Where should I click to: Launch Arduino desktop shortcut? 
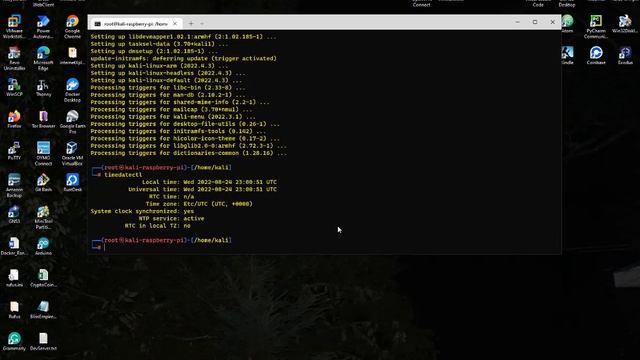(x=43, y=247)
